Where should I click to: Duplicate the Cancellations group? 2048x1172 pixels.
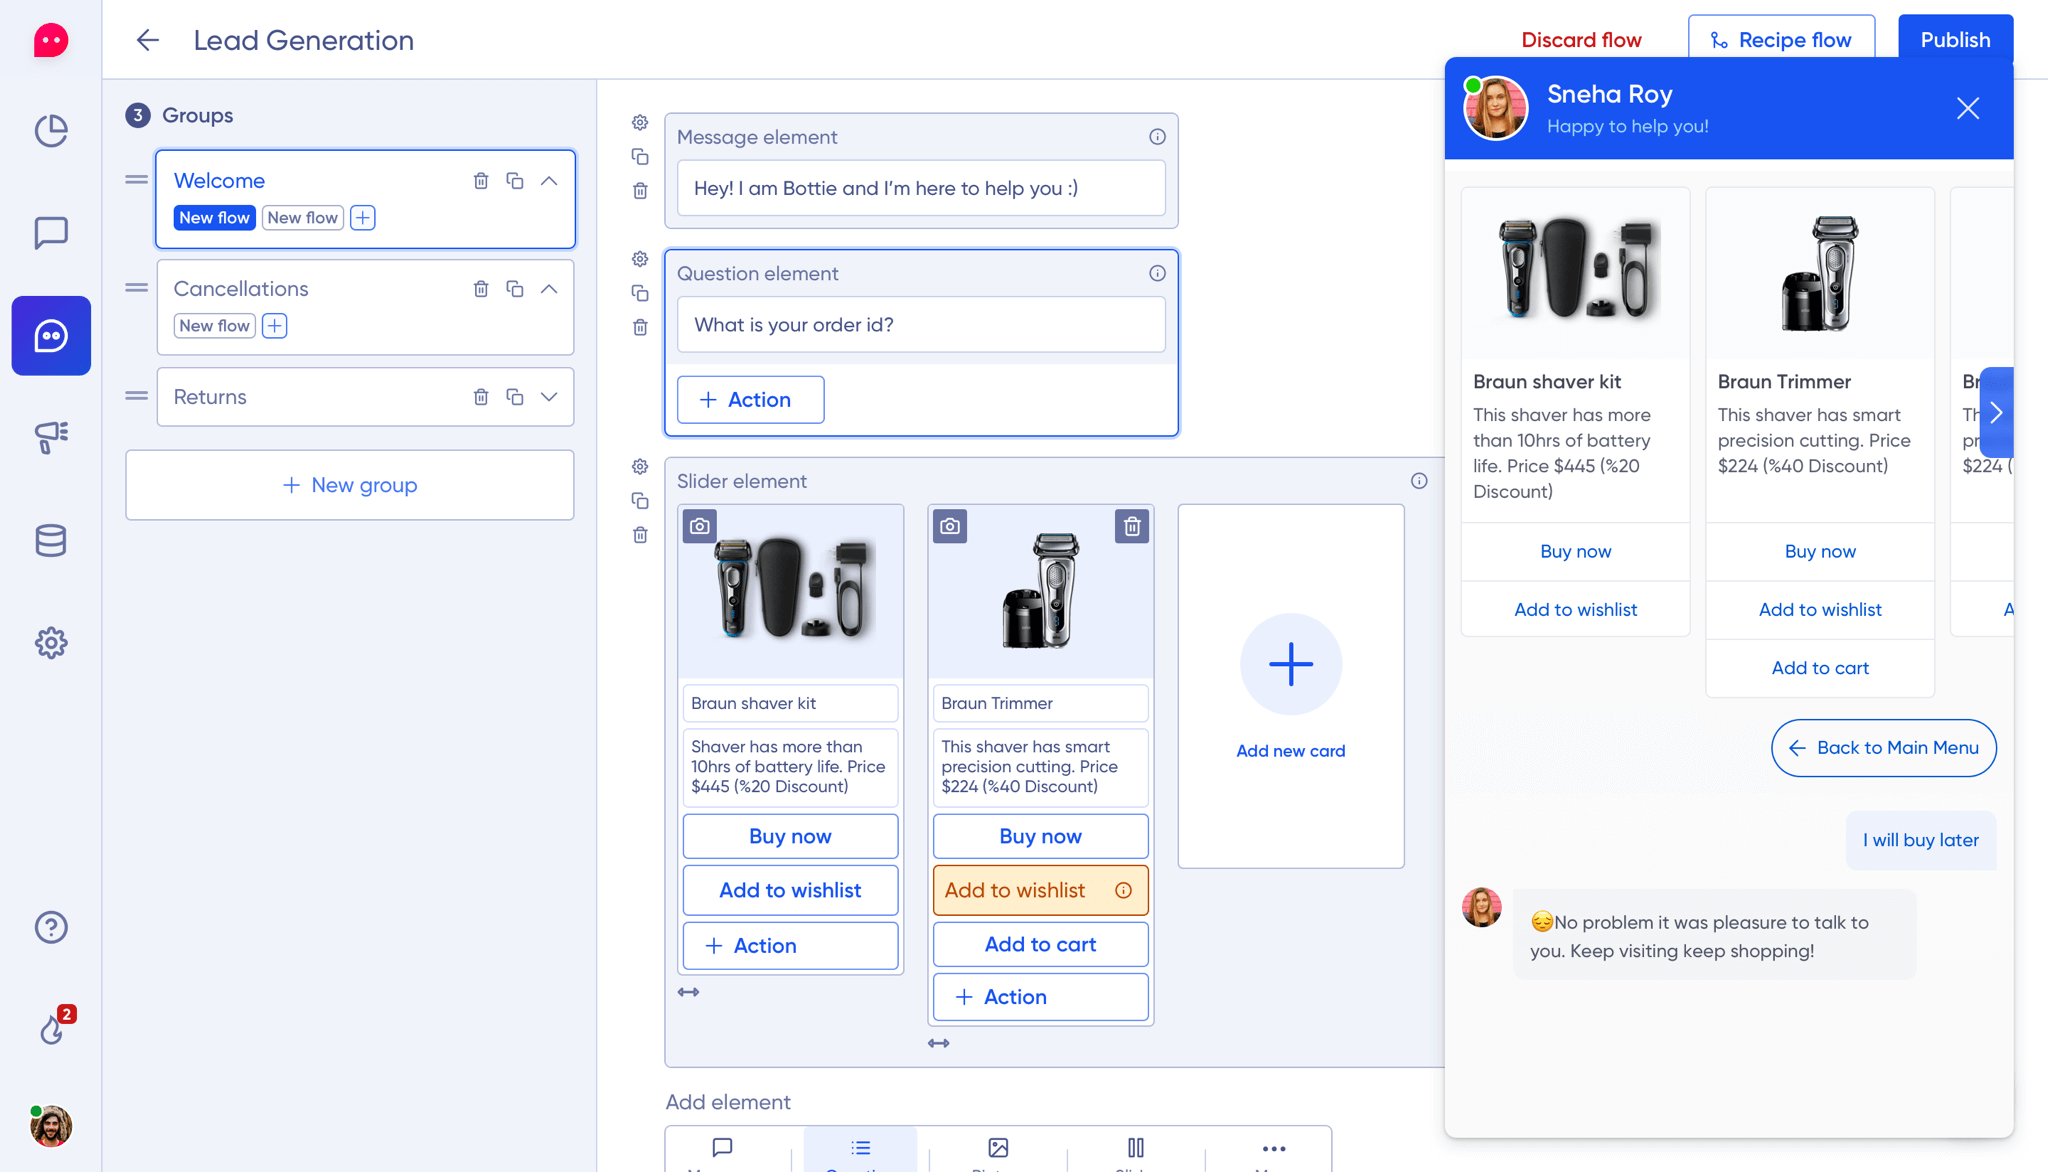[515, 289]
